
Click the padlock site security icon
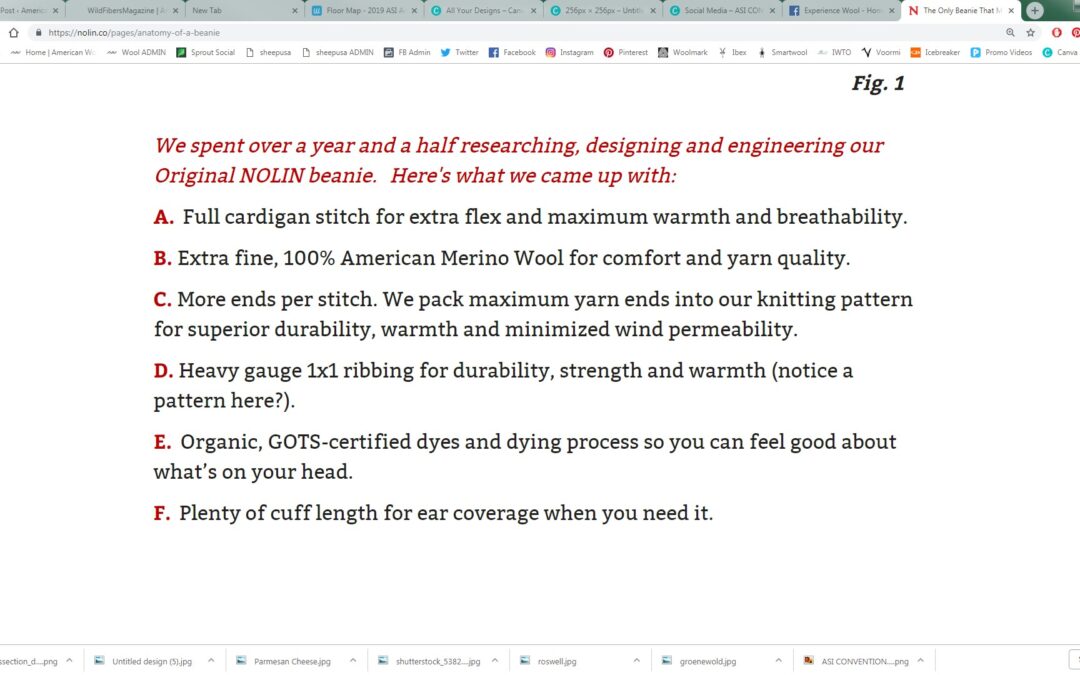point(39,32)
